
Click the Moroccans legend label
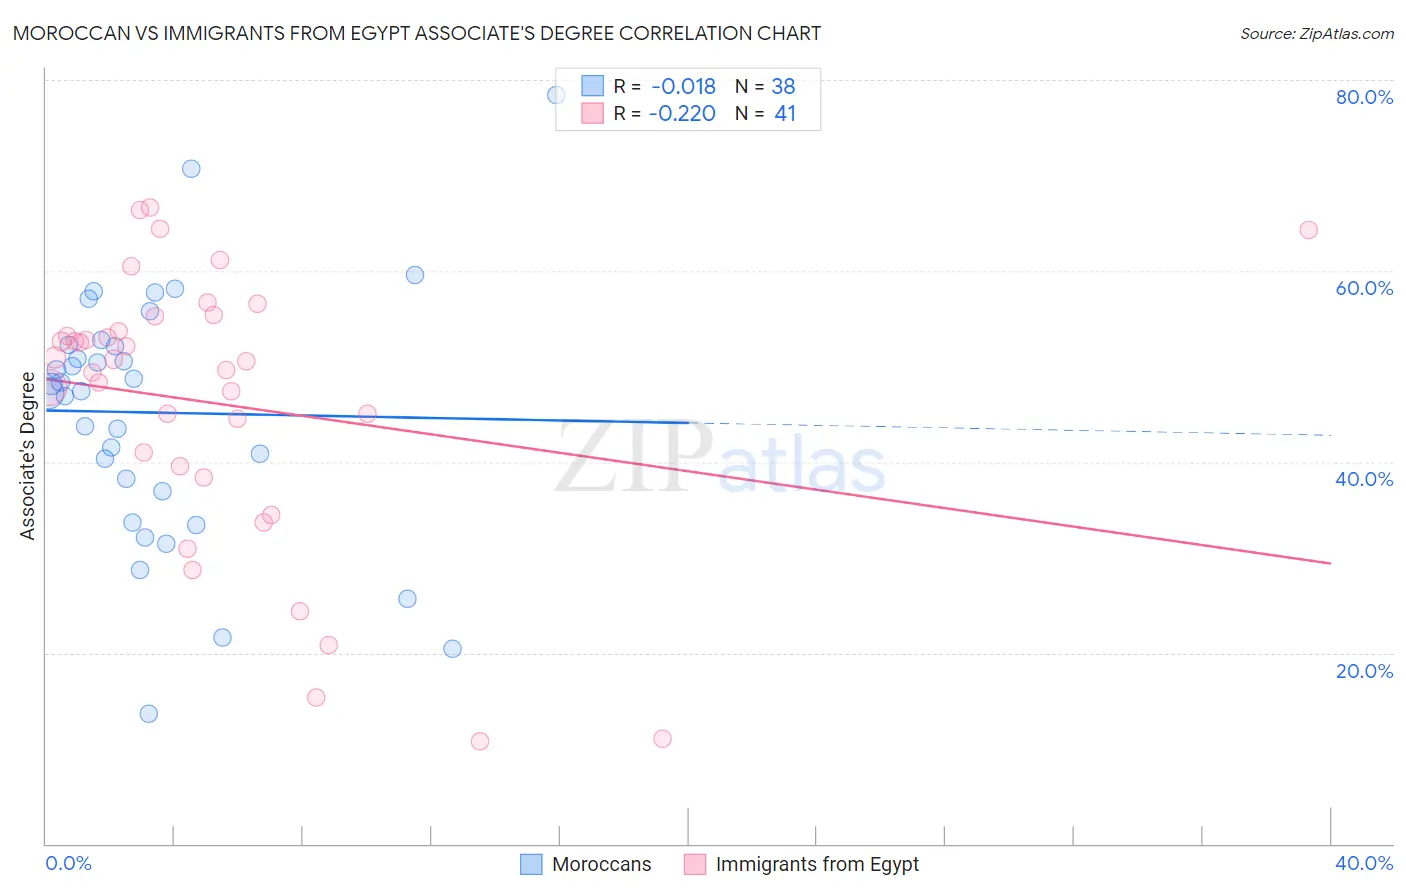click(601, 864)
